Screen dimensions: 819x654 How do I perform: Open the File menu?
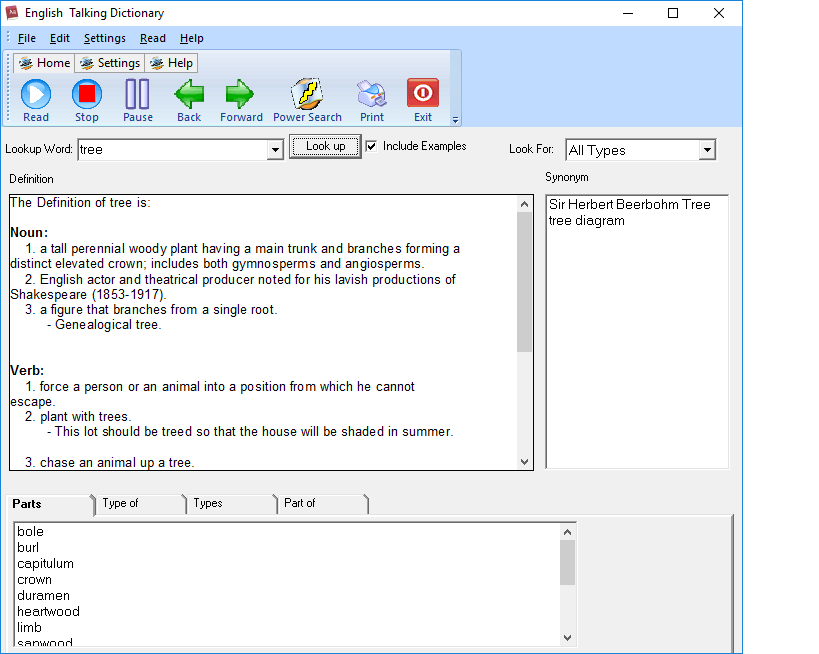click(x=27, y=38)
